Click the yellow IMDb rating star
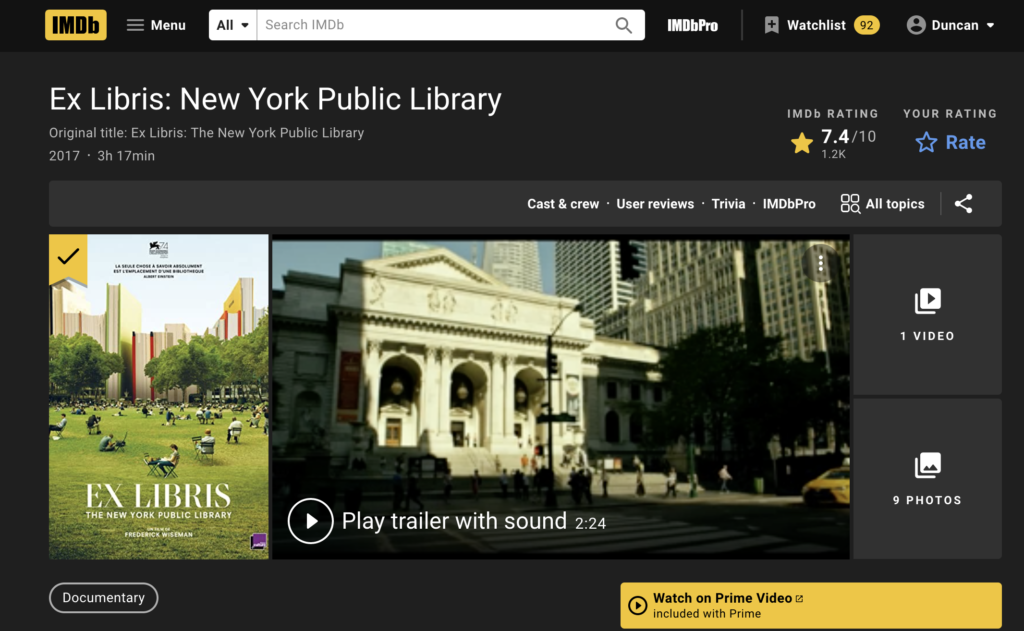Image resolution: width=1024 pixels, height=631 pixels. point(802,144)
